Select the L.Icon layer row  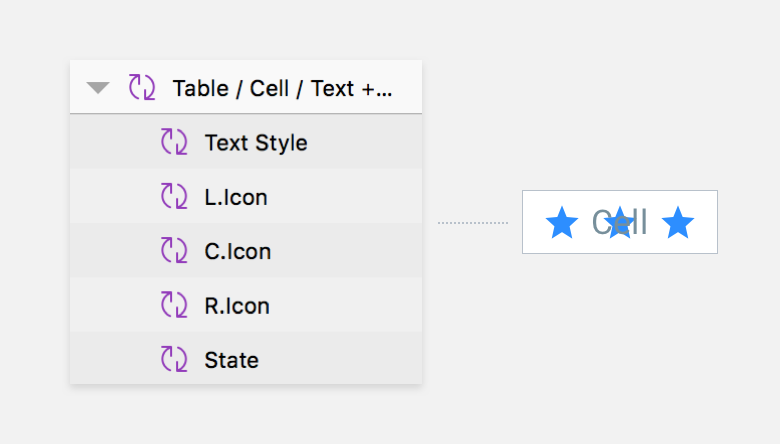246,196
